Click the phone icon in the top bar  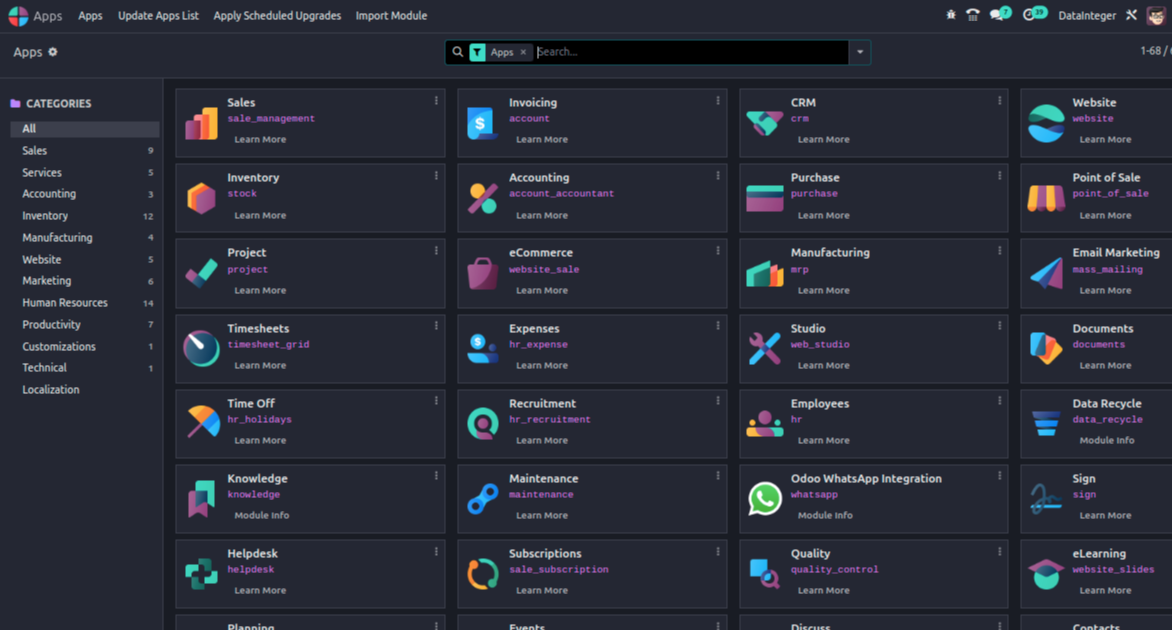point(974,15)
